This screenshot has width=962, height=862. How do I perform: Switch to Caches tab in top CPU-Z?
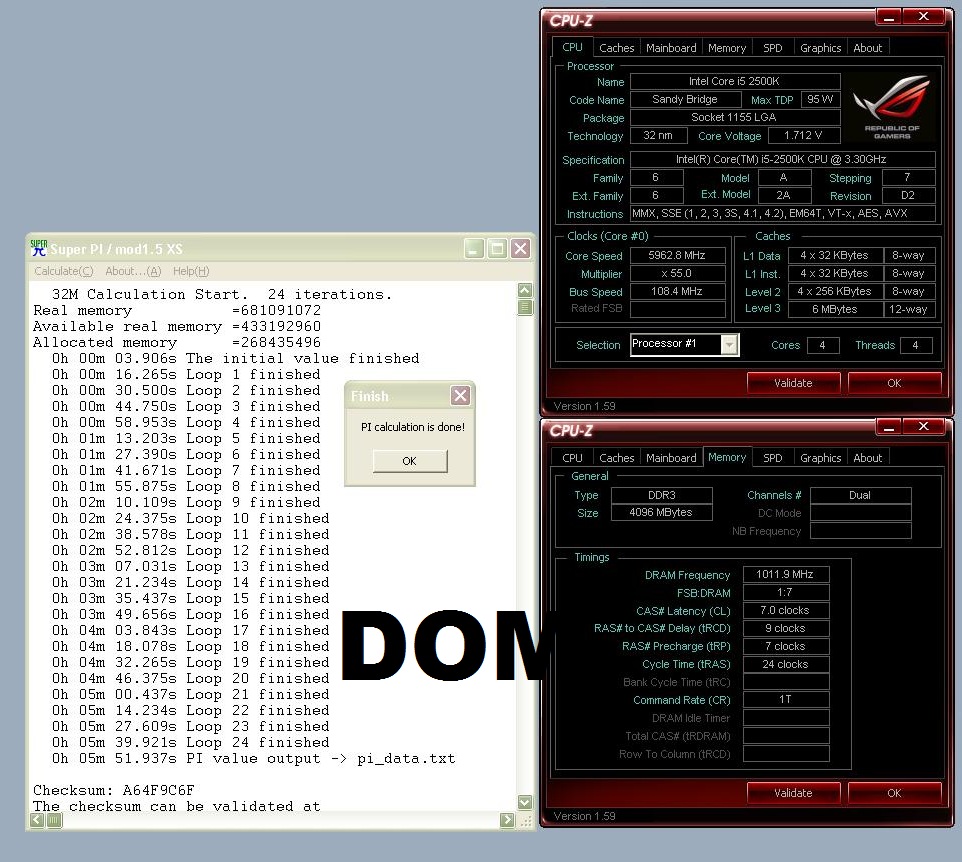616,48
